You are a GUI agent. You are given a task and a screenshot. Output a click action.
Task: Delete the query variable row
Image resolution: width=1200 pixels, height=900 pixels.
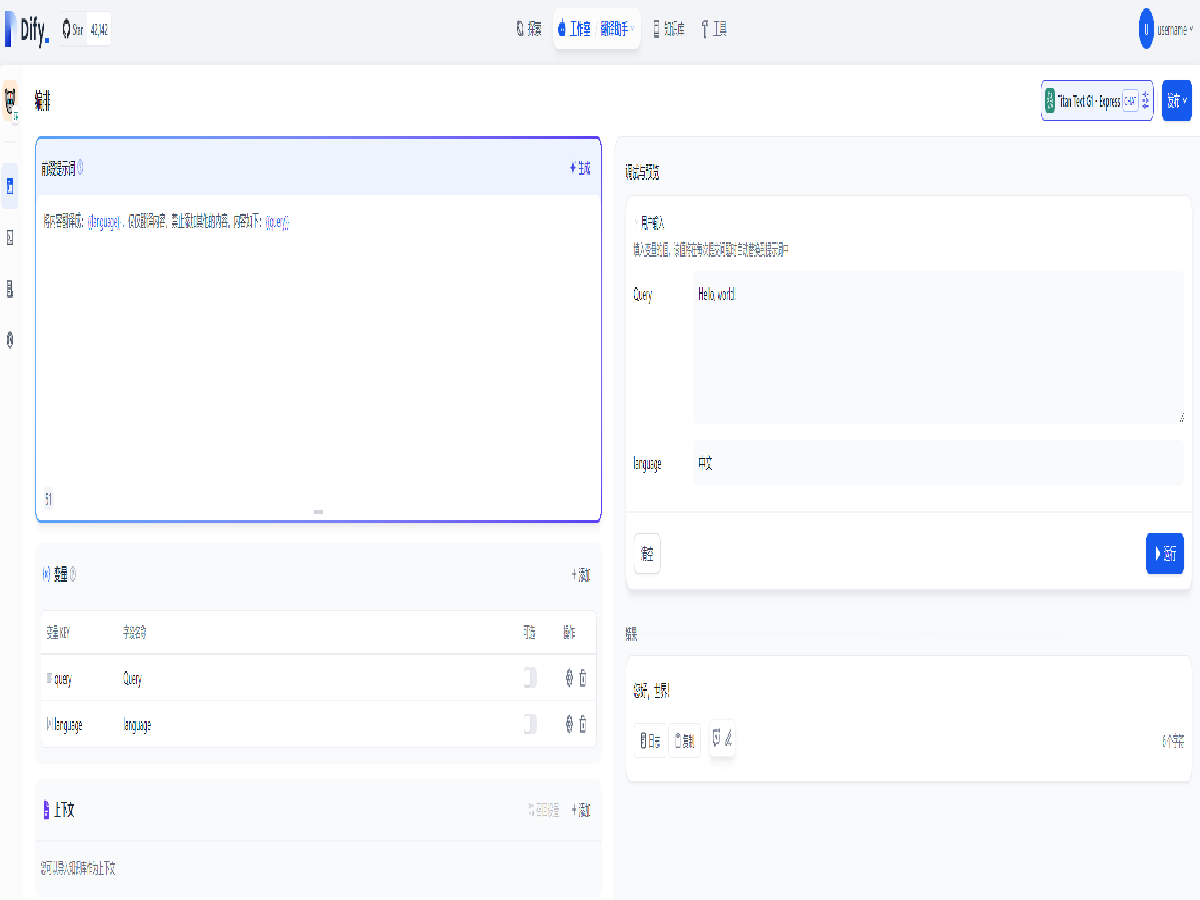point(583,678)
